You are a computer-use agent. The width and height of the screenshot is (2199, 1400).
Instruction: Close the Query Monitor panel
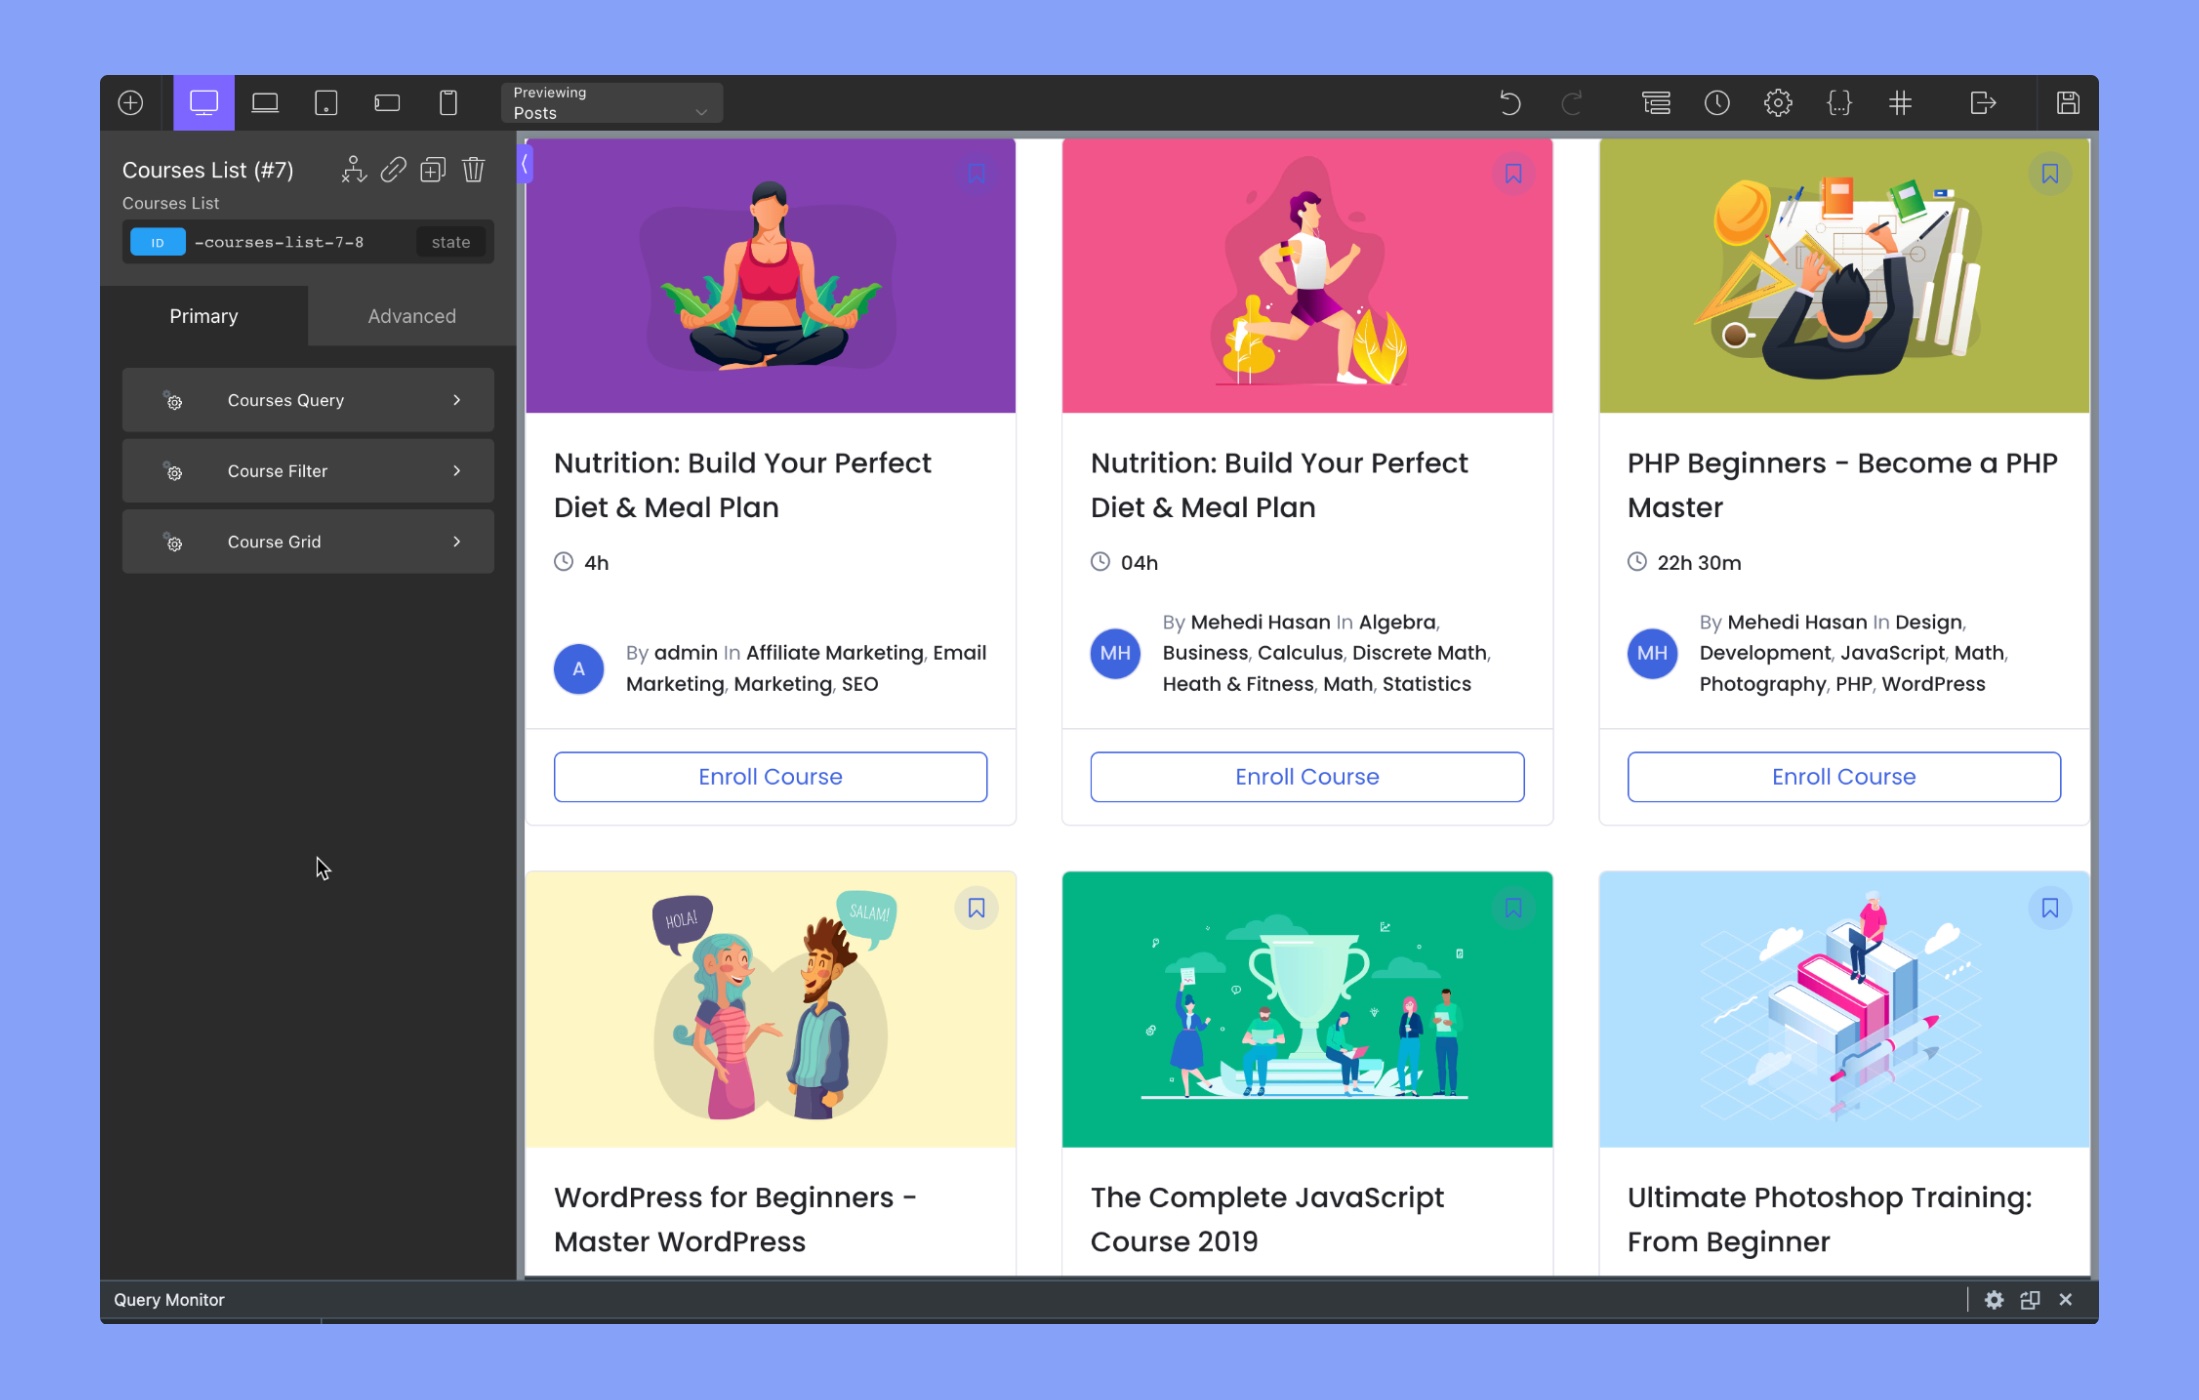(2066, 1300)
